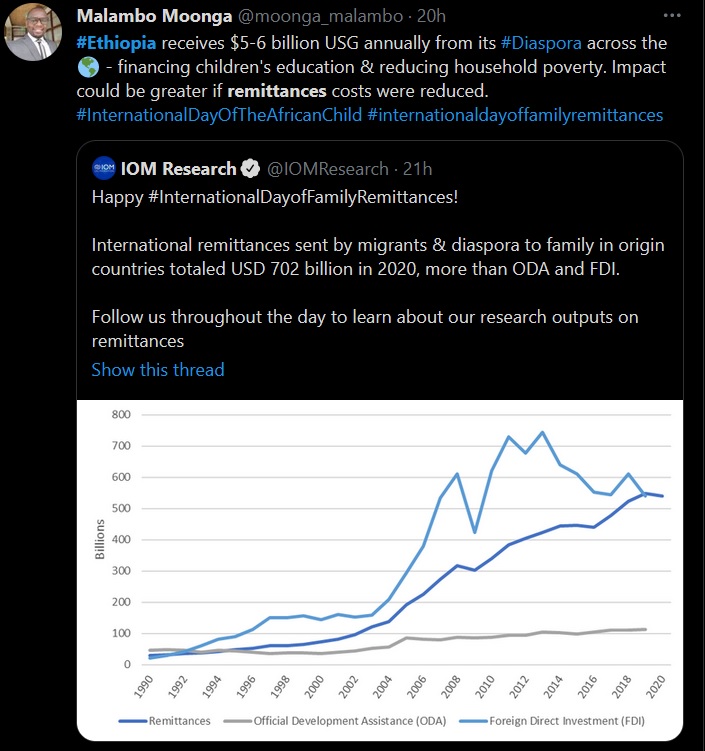Open #InternationalDayOfTheAfricanChild hashtag
Viewport: 705px width, 751px height.
pyautogui.click(x=219, y=115)
